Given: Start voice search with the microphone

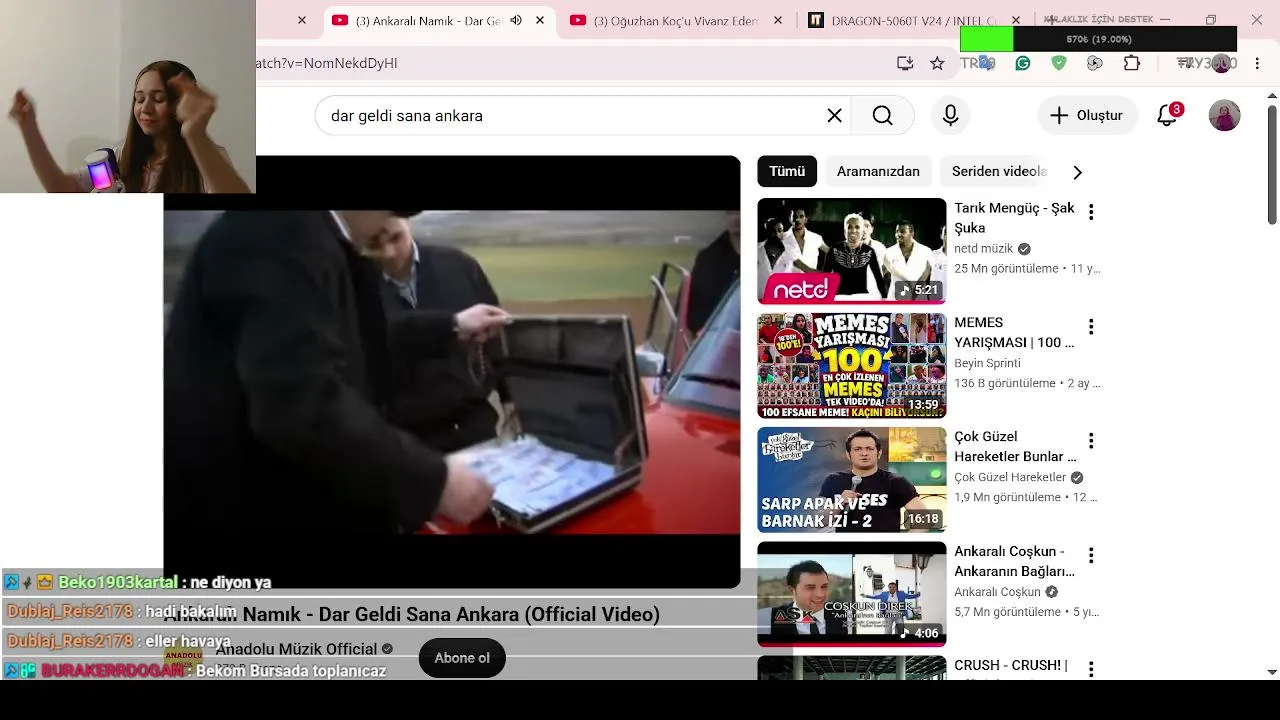Looking at the screenshot, I should click(x=950, y=116).
